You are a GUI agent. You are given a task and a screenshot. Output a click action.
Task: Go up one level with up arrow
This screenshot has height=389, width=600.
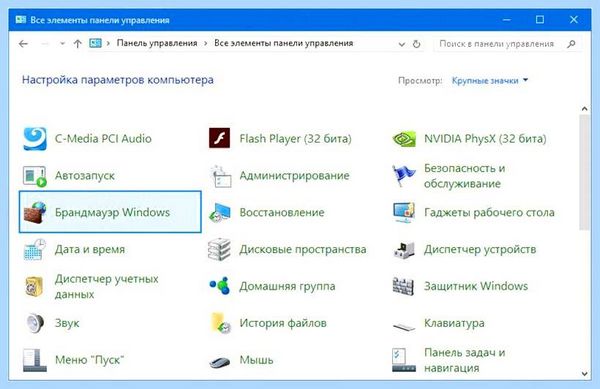[78, 44]
